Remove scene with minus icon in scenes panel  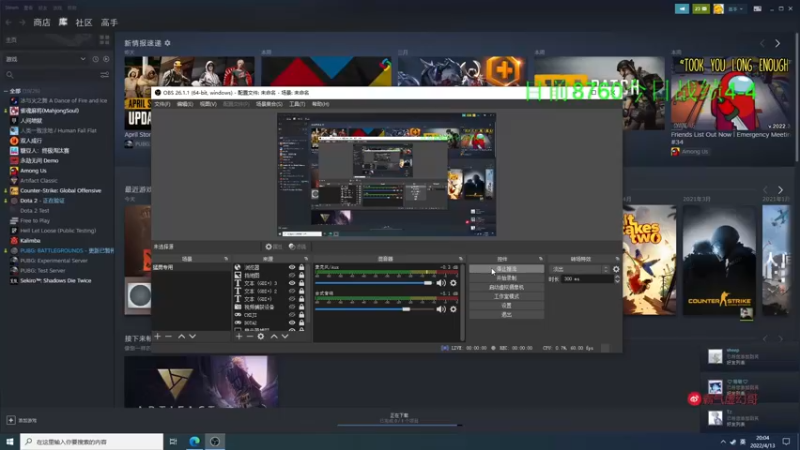click(x=168, y=336)
